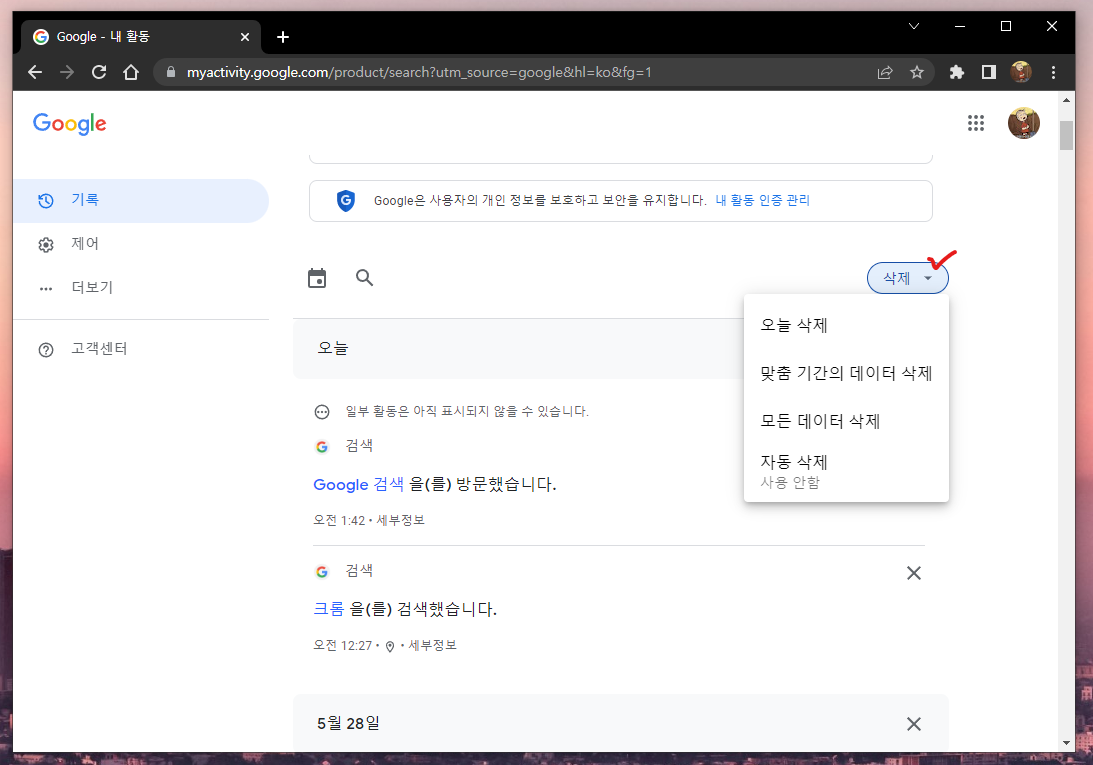Open the 크롬 search term link
1093x765 pixels.
click(x=328, y=609)
